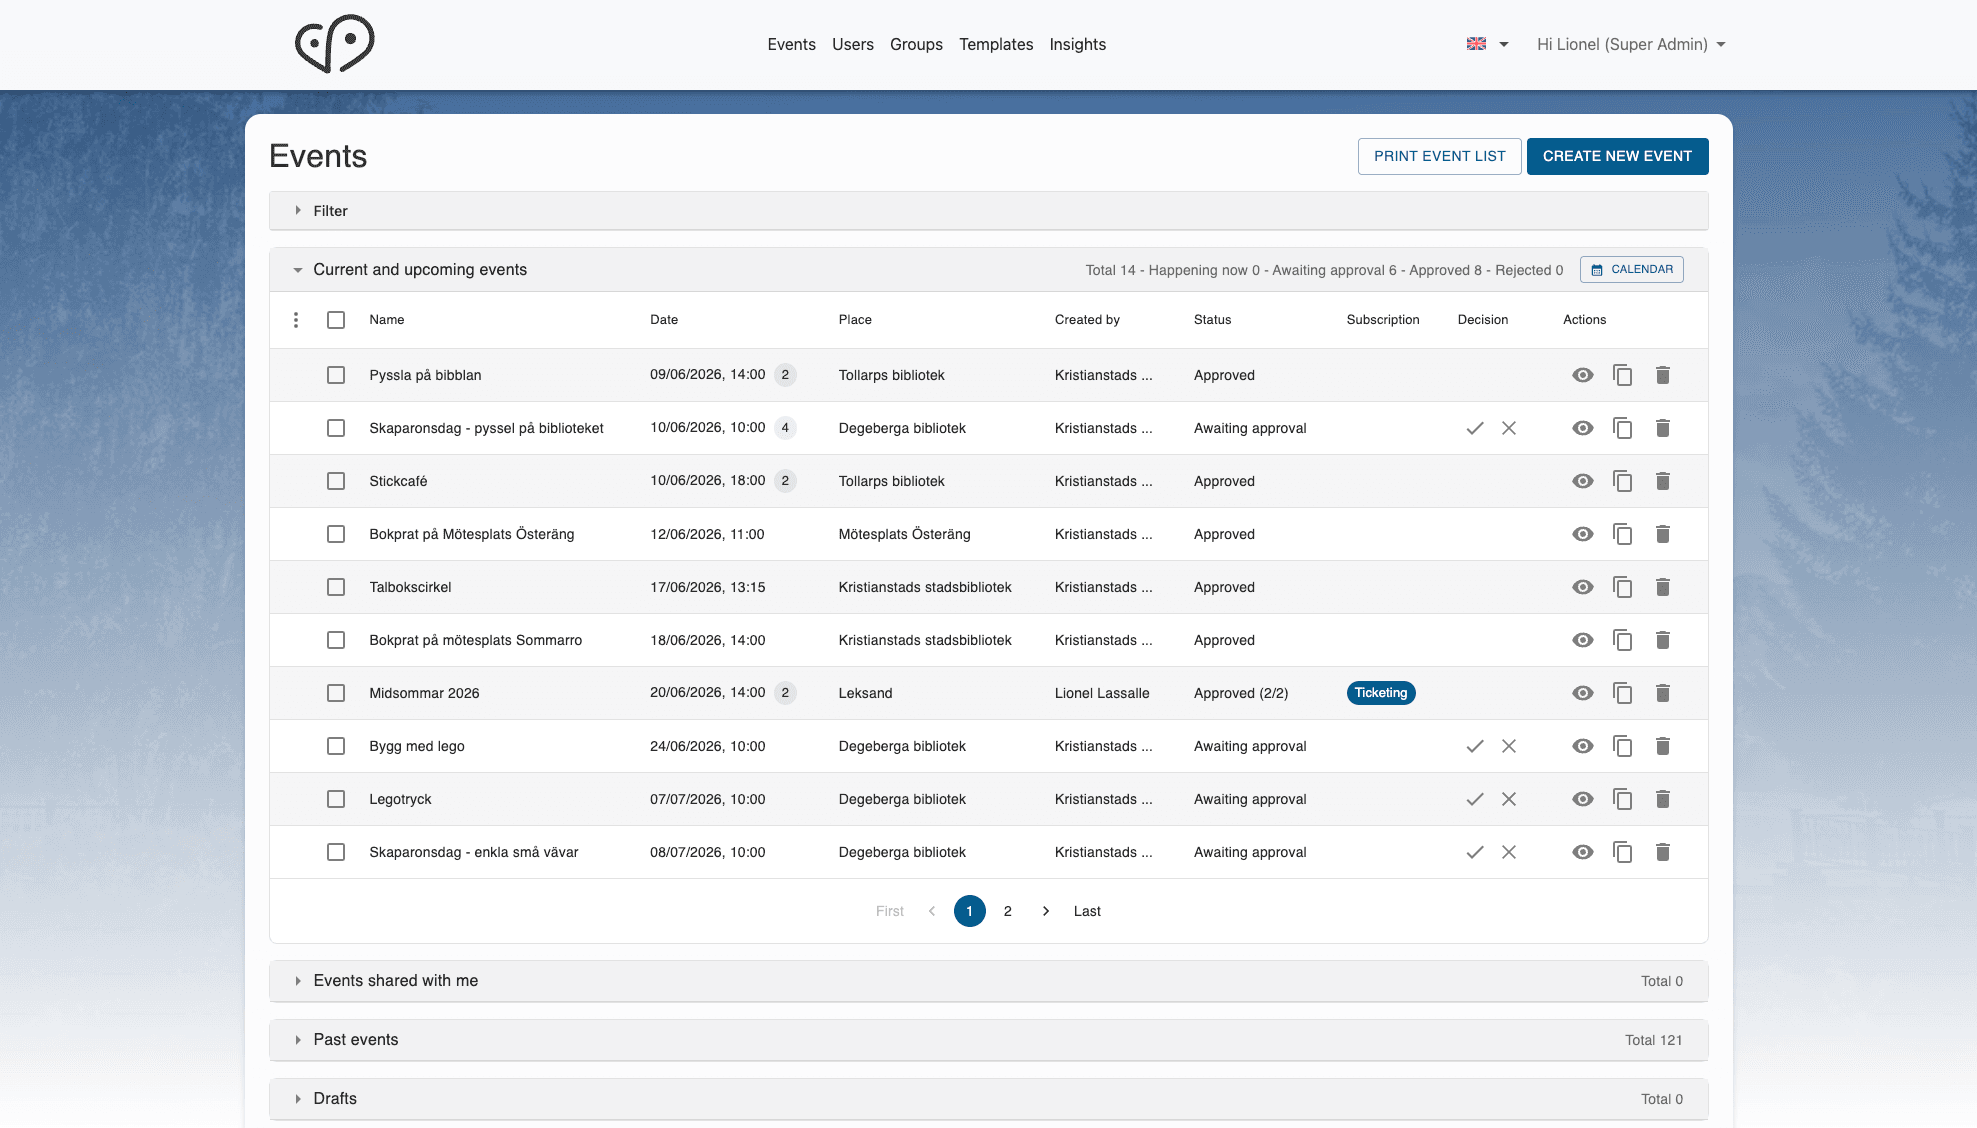The image size is (1977, 1128).
Task: Delete the Talbokscirkel event
Action: 1662,587
